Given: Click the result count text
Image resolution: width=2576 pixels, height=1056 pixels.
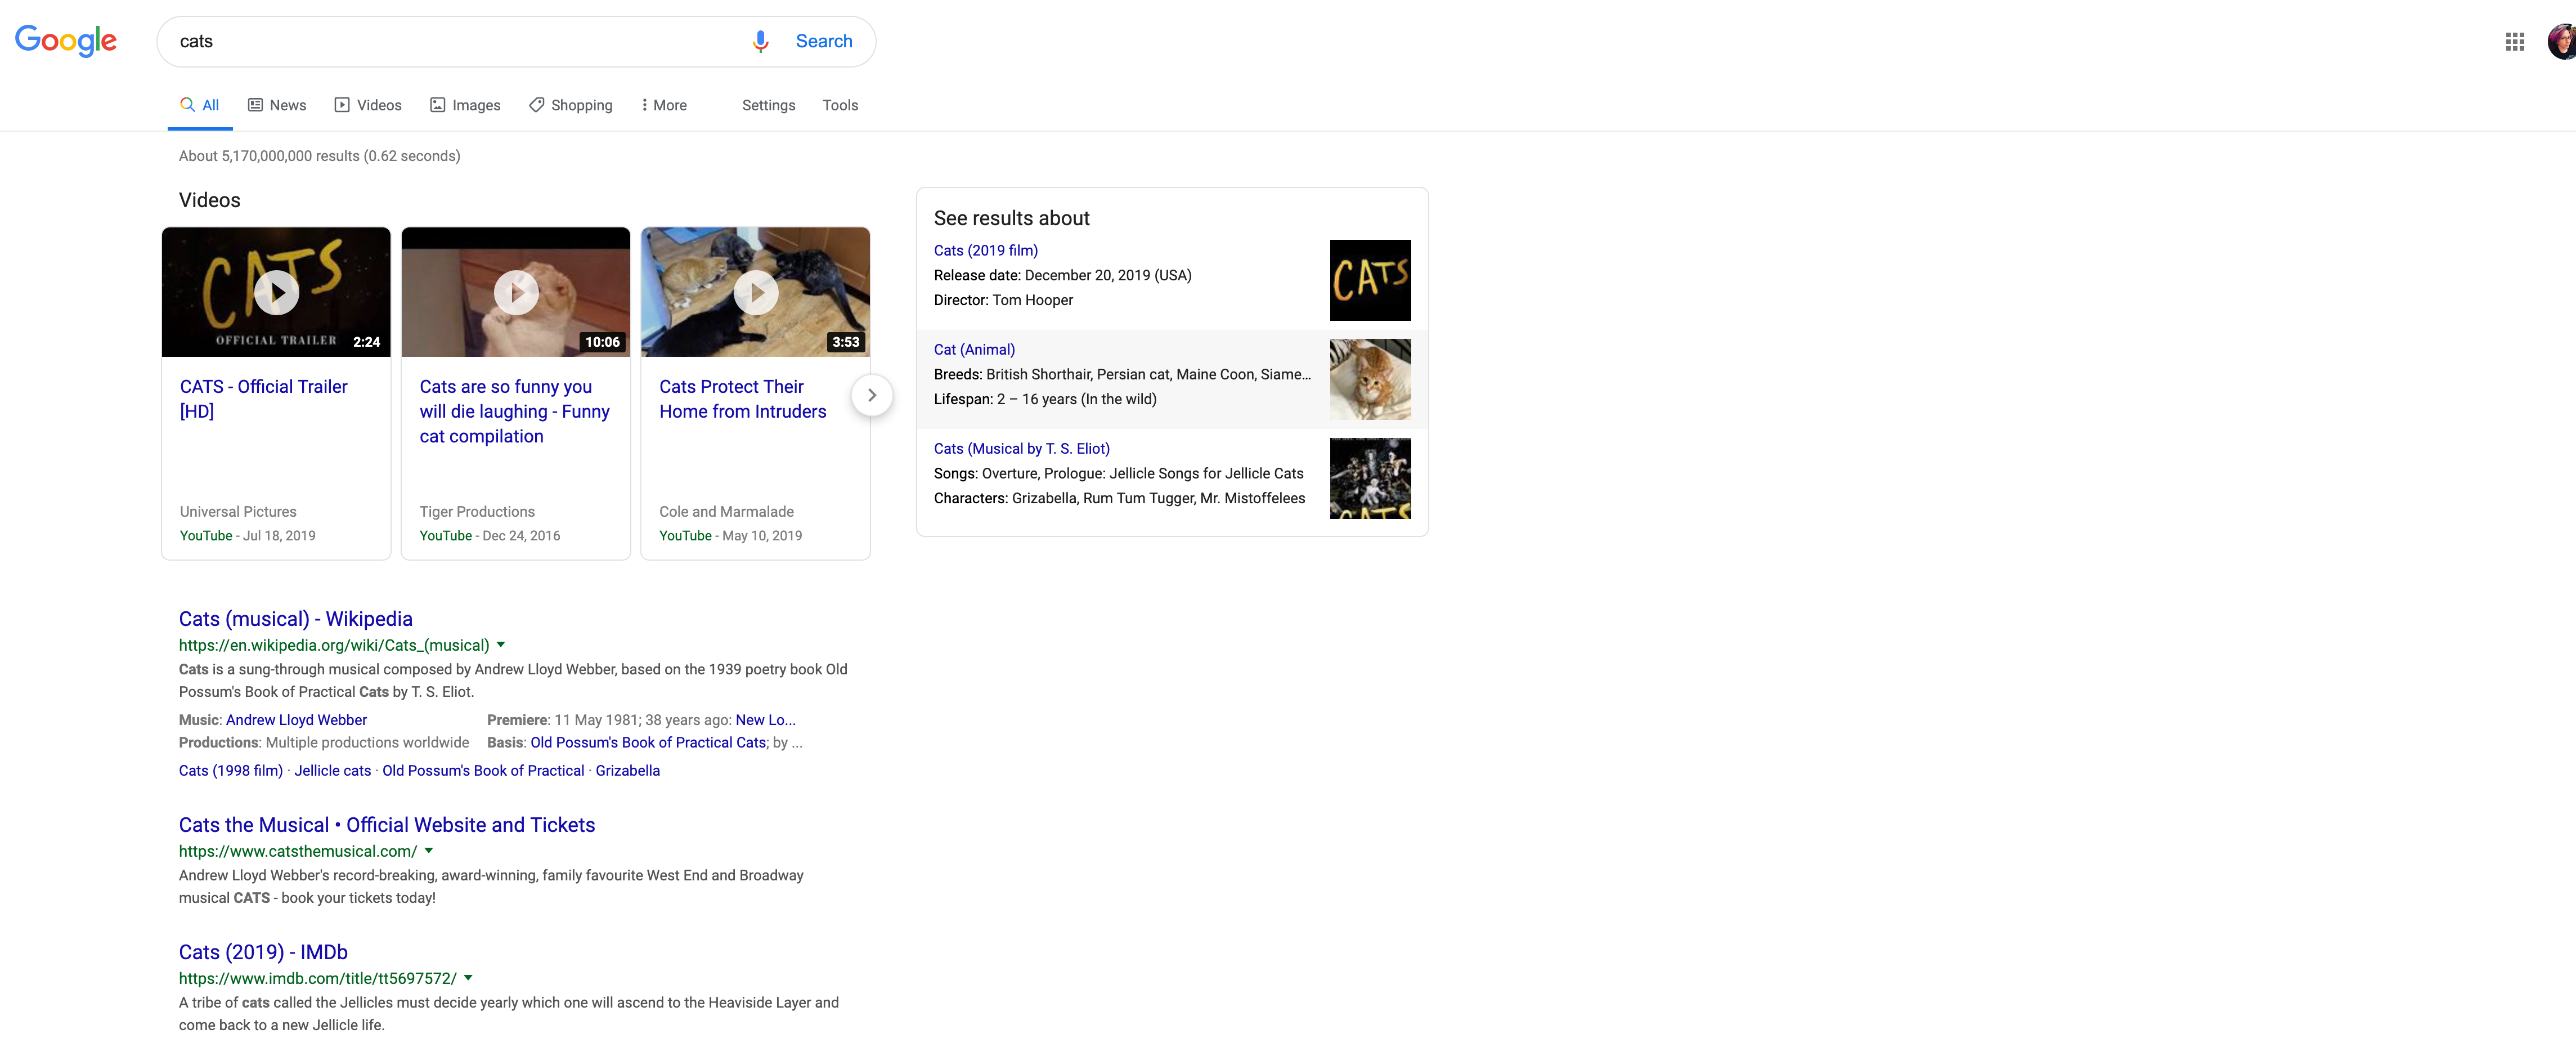Looking at the screenshot, I should tap(319, 156).
